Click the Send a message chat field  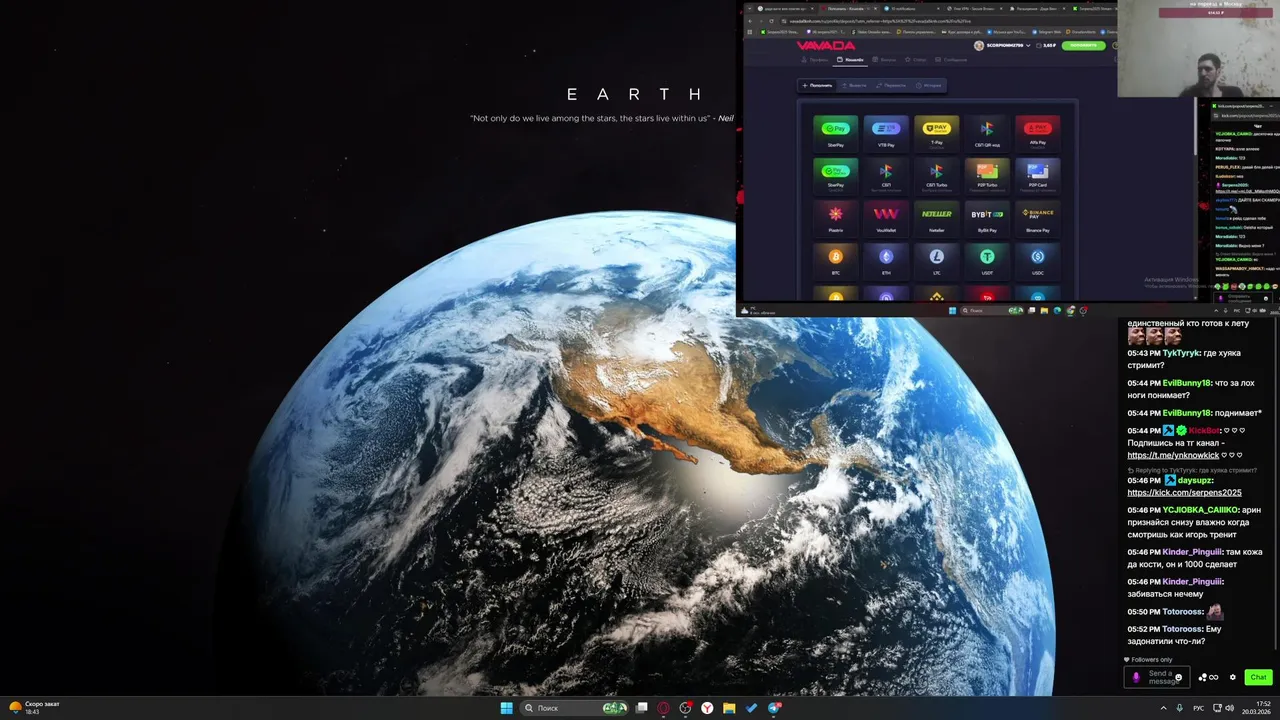coord(1157,677)
